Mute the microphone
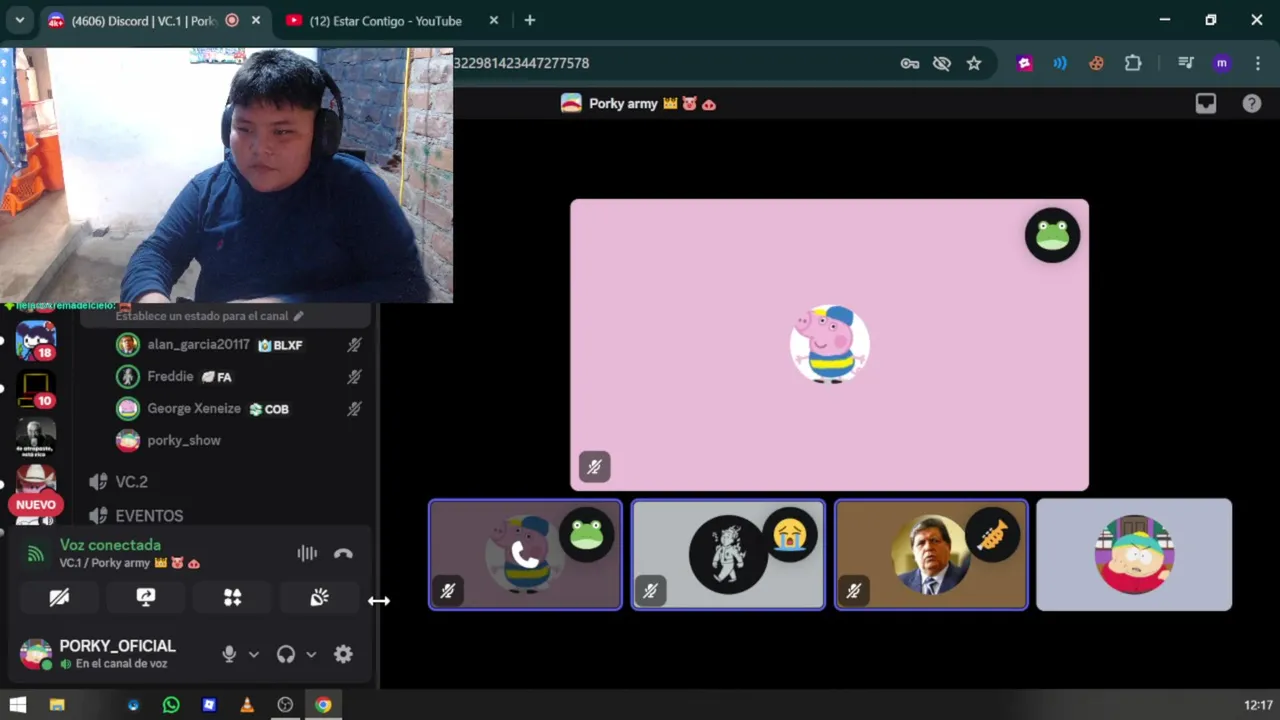This screenshot has height=720, width=1280. pyautogui.click(x=229, y=654)
